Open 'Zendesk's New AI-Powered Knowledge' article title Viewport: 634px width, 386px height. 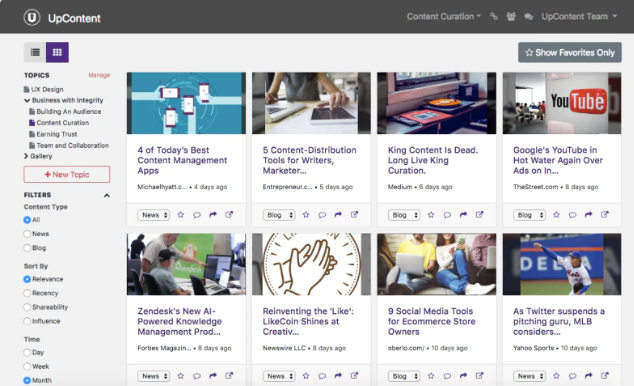(x=180, y=322)
